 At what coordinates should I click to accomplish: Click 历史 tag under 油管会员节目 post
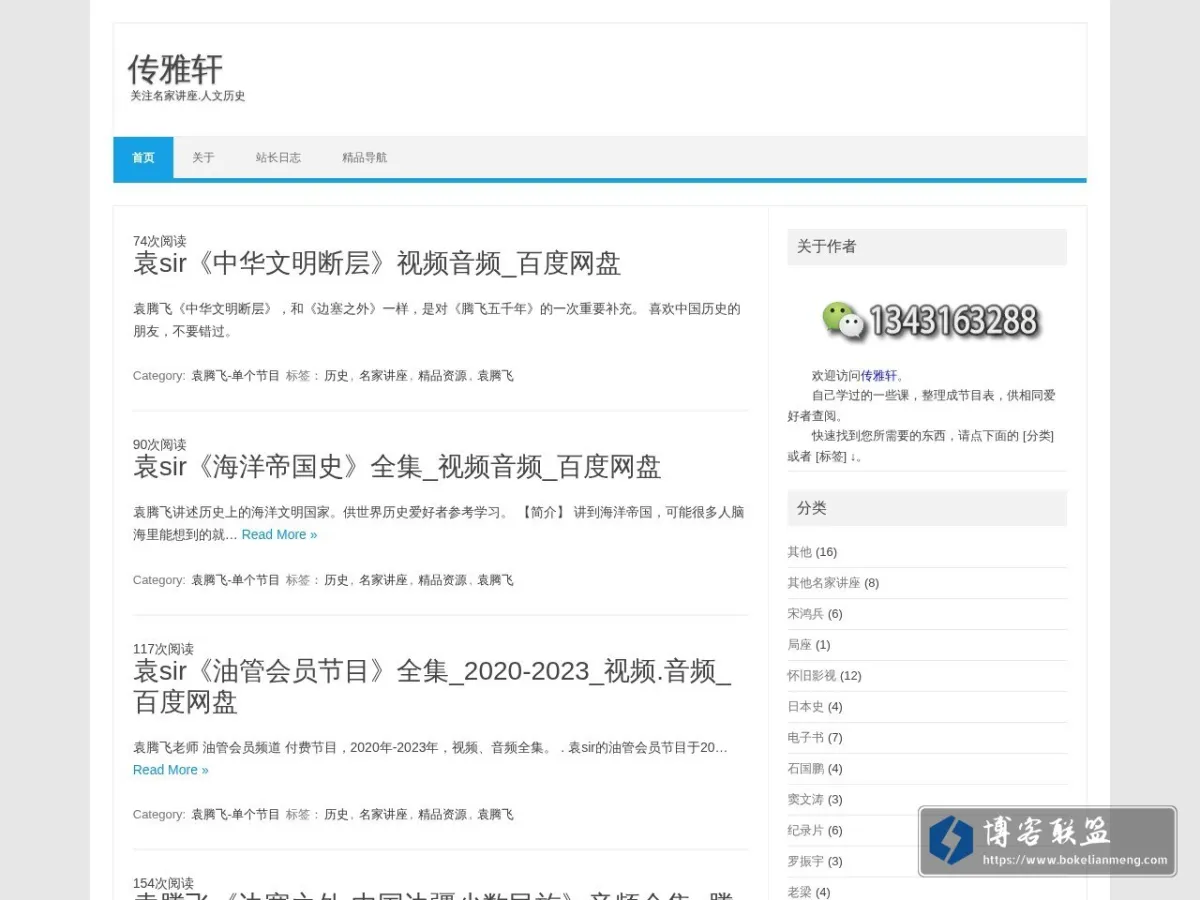click(336, 815)
